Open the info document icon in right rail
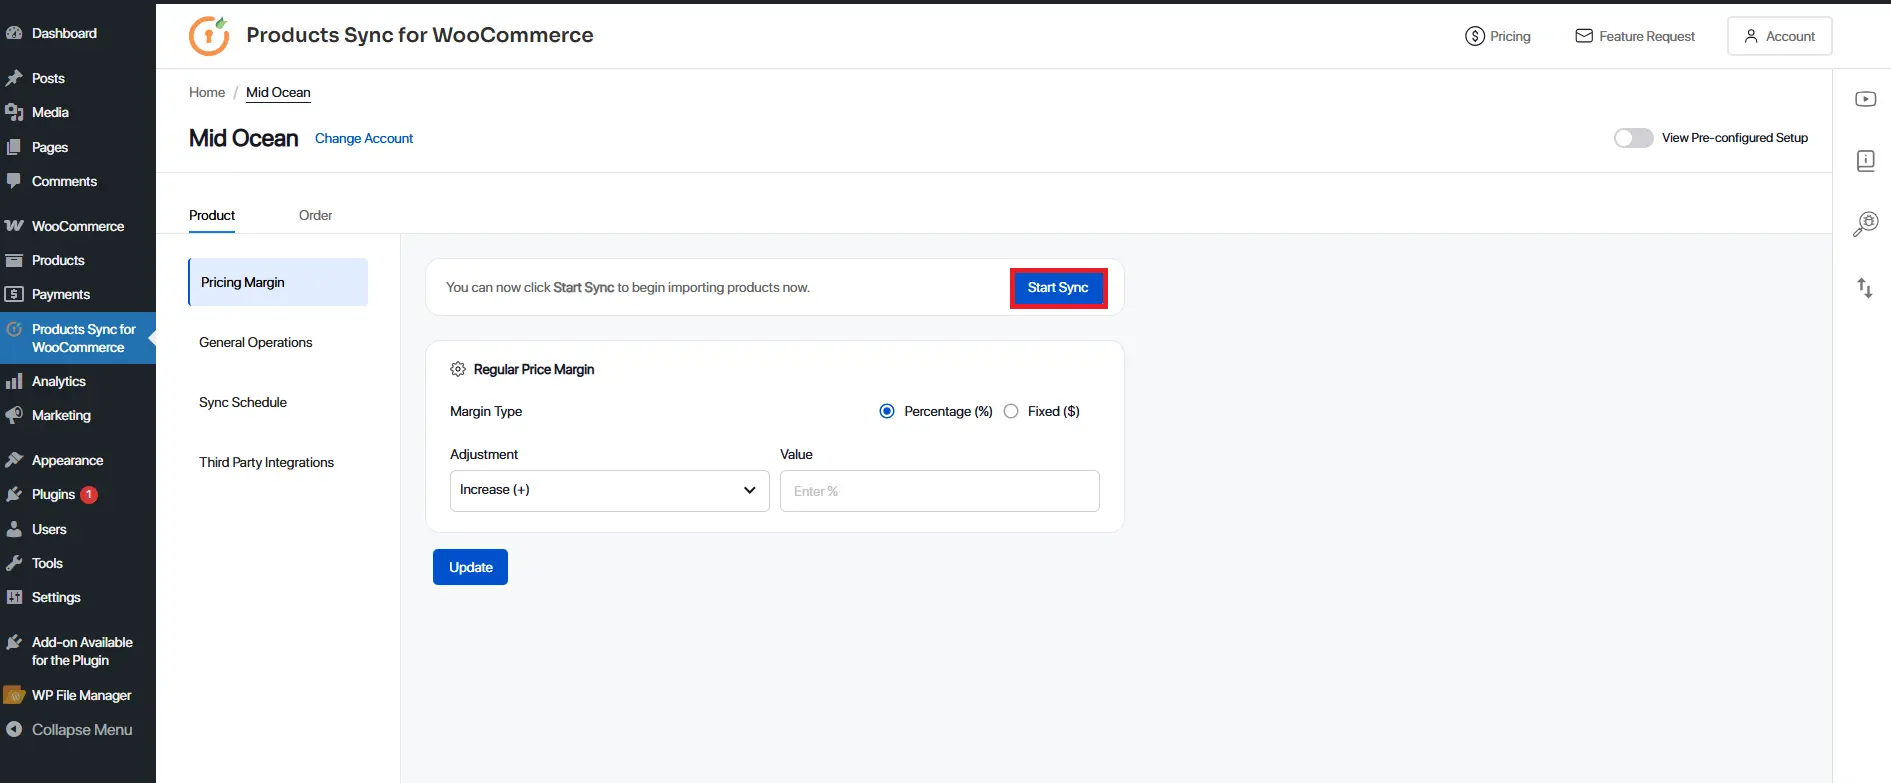The image size is (1891, 783). point(1865,160)
